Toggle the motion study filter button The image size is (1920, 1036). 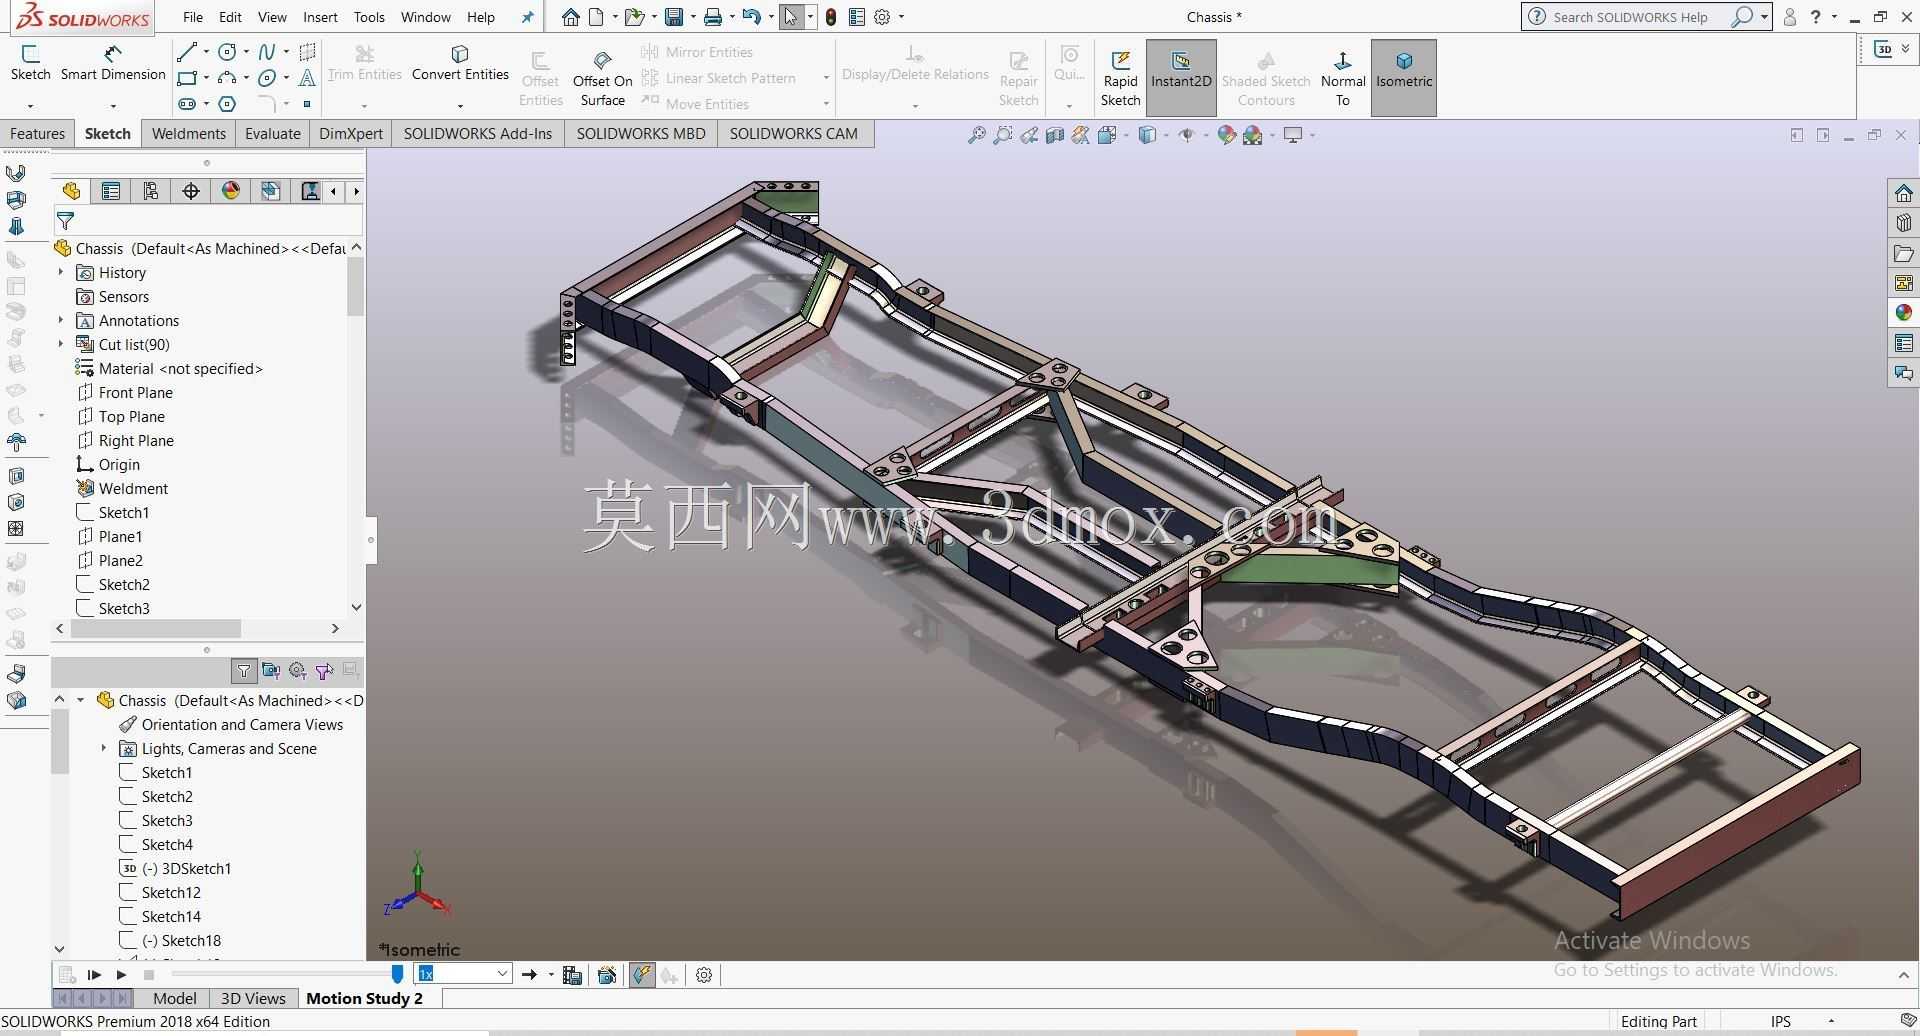pos(244,671)
